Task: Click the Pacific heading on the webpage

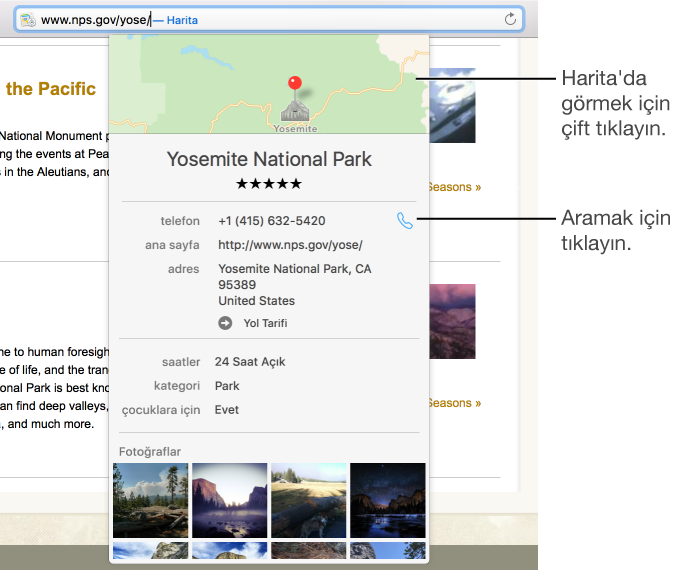Action: [x=51, y=89]
